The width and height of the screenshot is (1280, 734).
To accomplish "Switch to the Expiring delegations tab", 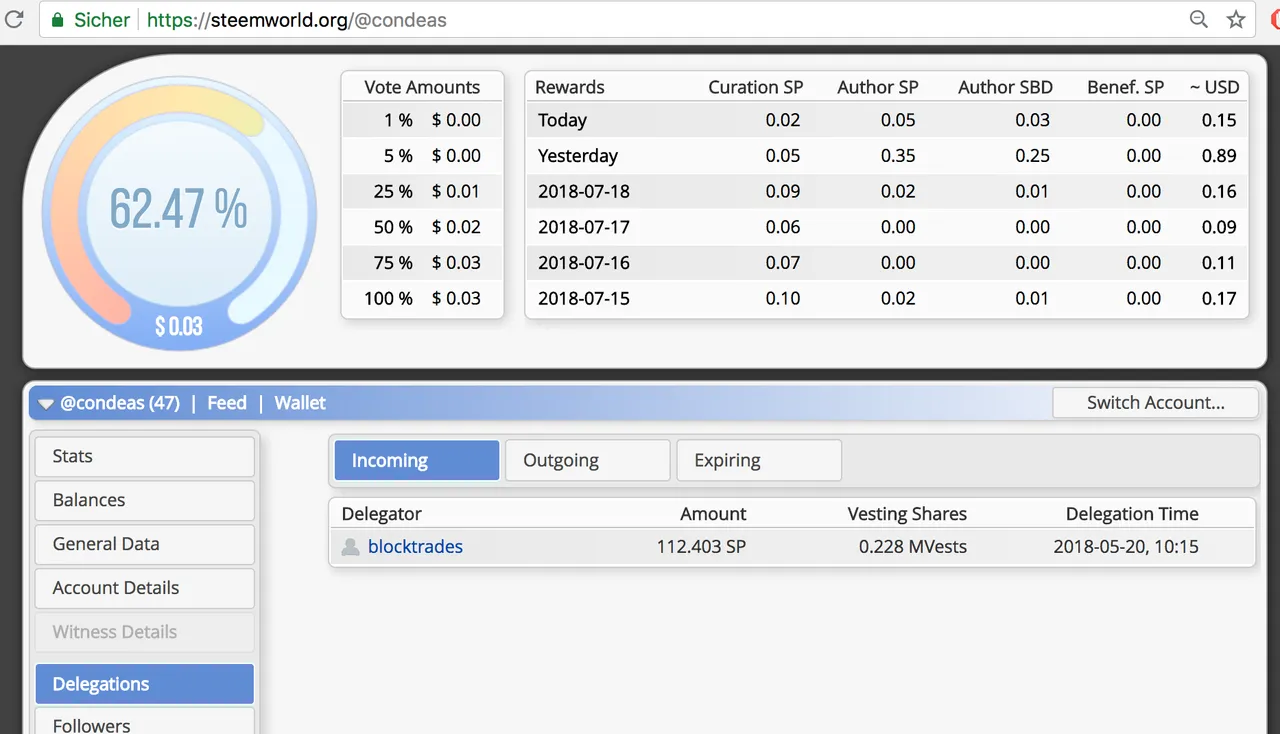I will pyautogui.click(x=759, y=460).
